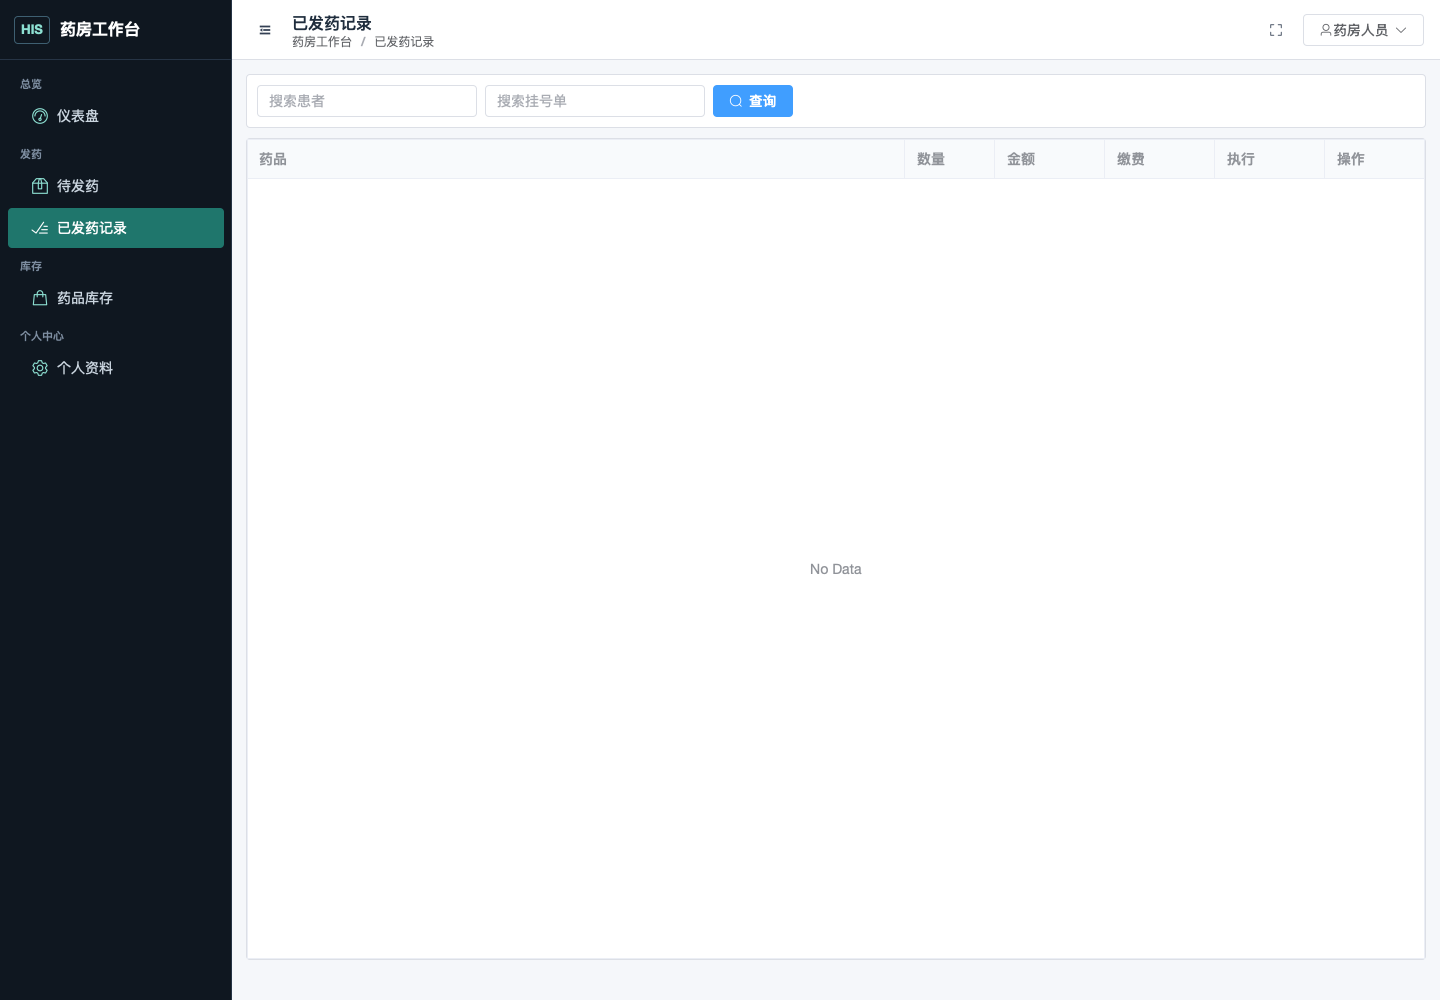Open 仪表盘 menu item
This screenshot has width=1440, height=1000.
tap(116, 116)
